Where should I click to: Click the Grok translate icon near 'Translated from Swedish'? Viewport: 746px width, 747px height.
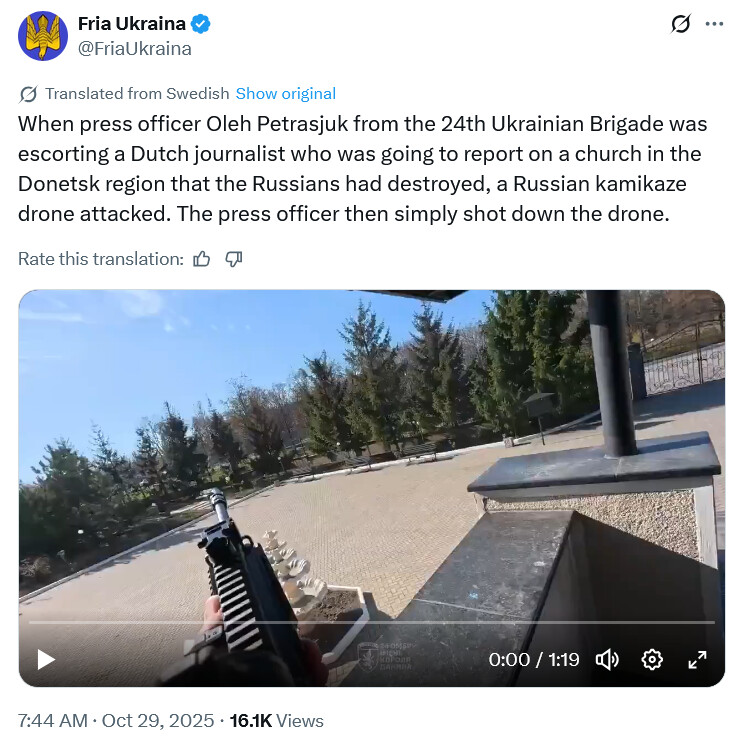coord(28,94)
